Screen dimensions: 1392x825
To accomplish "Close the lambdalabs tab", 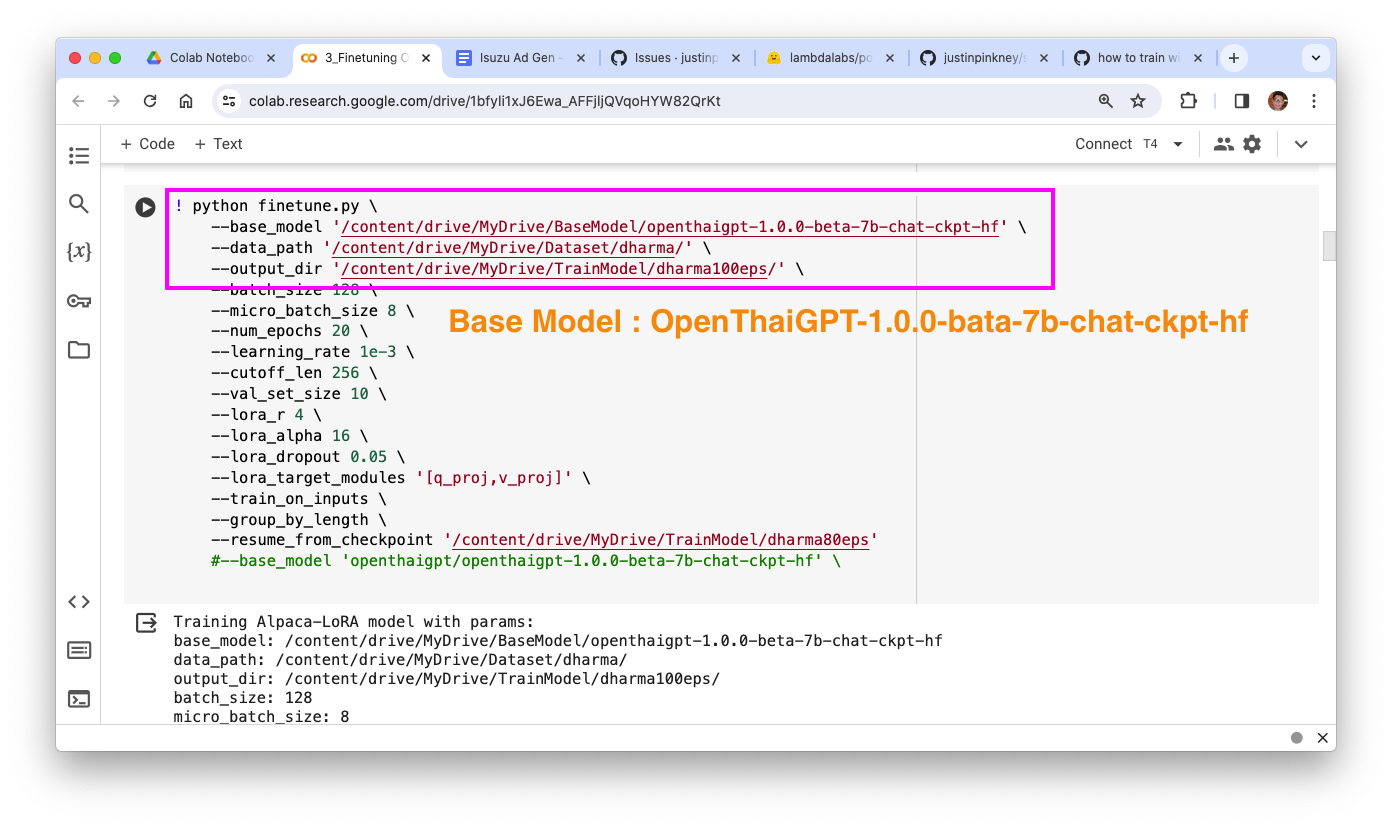I will pyautogui.click(x=891, y=58).
